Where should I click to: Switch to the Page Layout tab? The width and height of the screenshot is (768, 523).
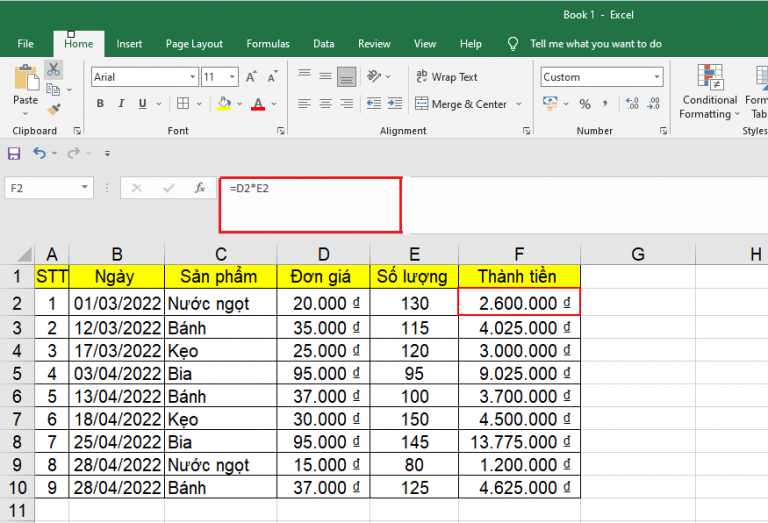(x=194, y=44)
